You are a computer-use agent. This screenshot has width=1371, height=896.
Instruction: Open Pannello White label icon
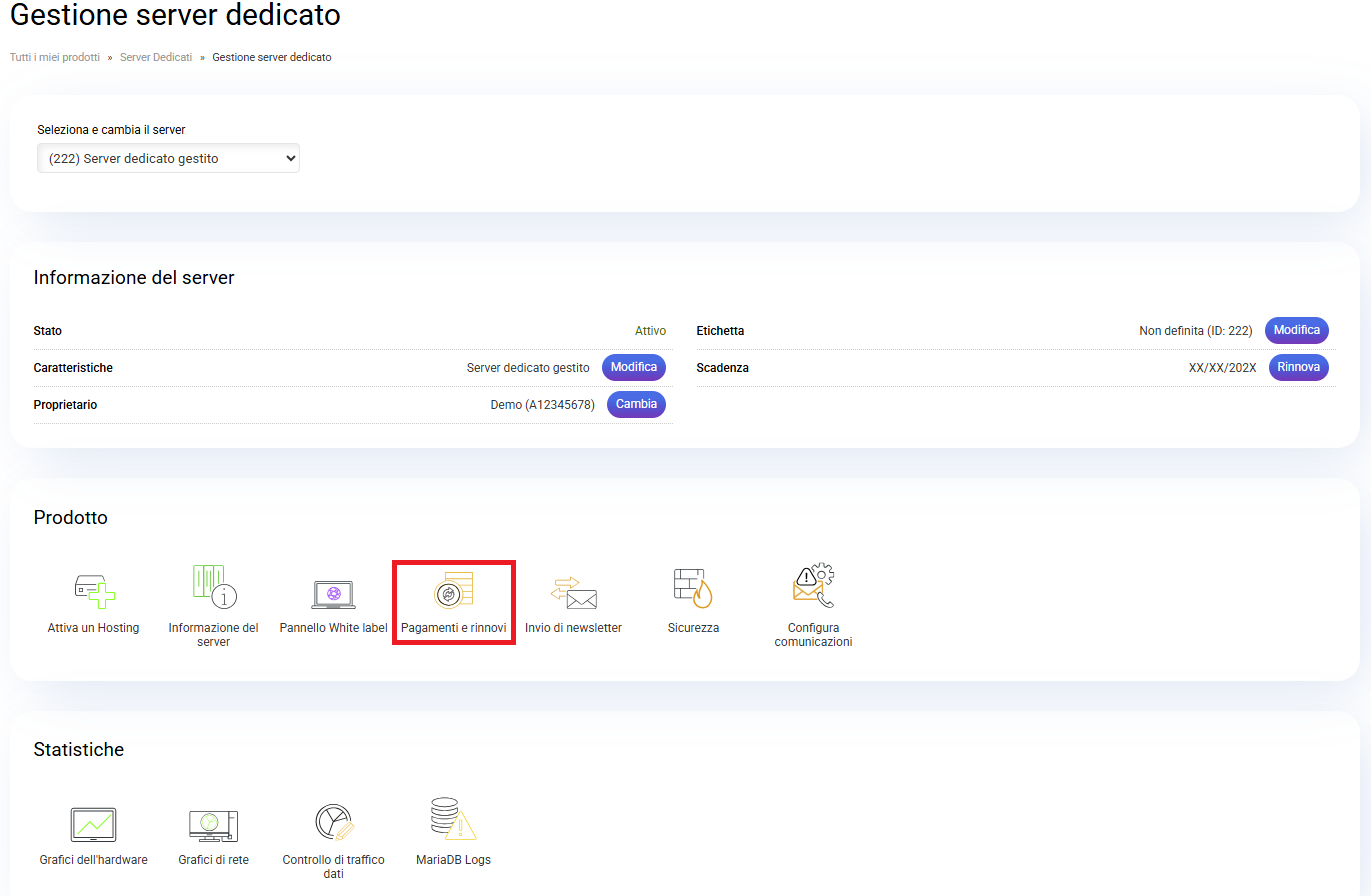[x=333, y=593]
